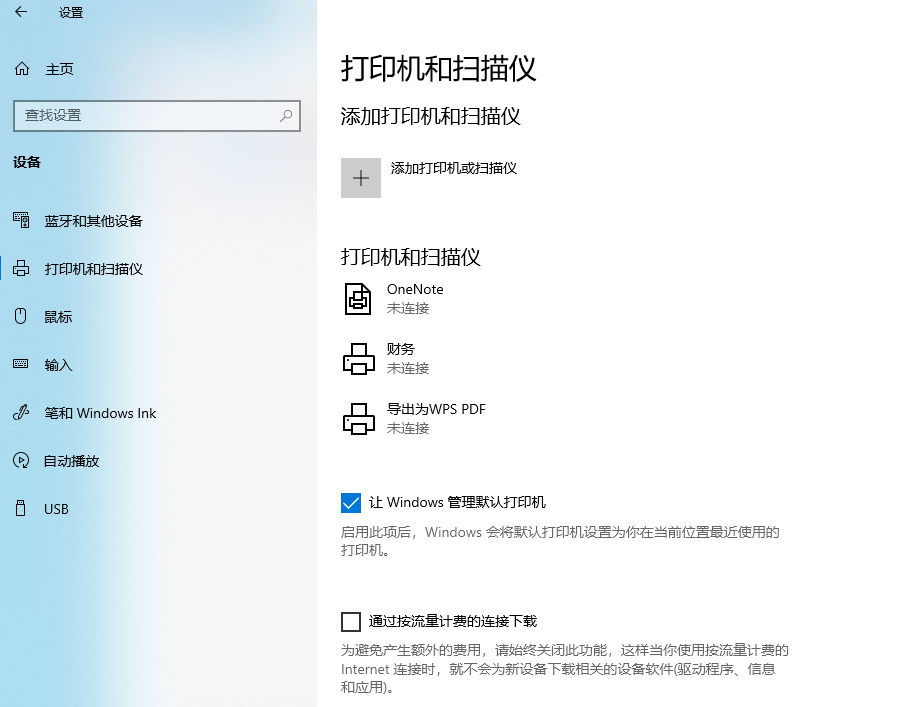The width and height of the screenshot is (899, 707).
Task: Click the keyboard icon beside 输入
Action: coord(21,364)
